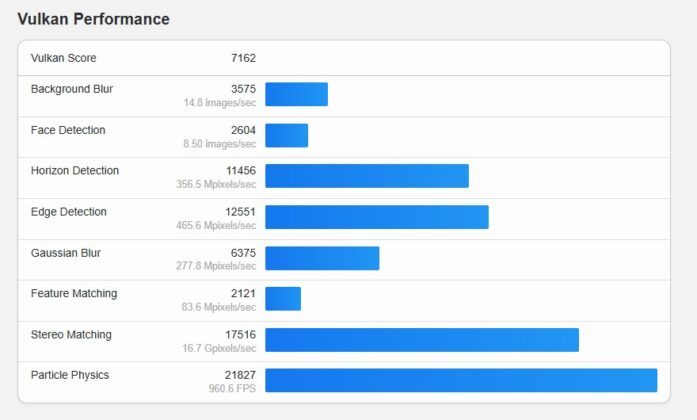Viewport: 697px width, 420px height.
Task: Click the 960.6 FPS value text
Action: pyautogui.click(x=232, y=388)
